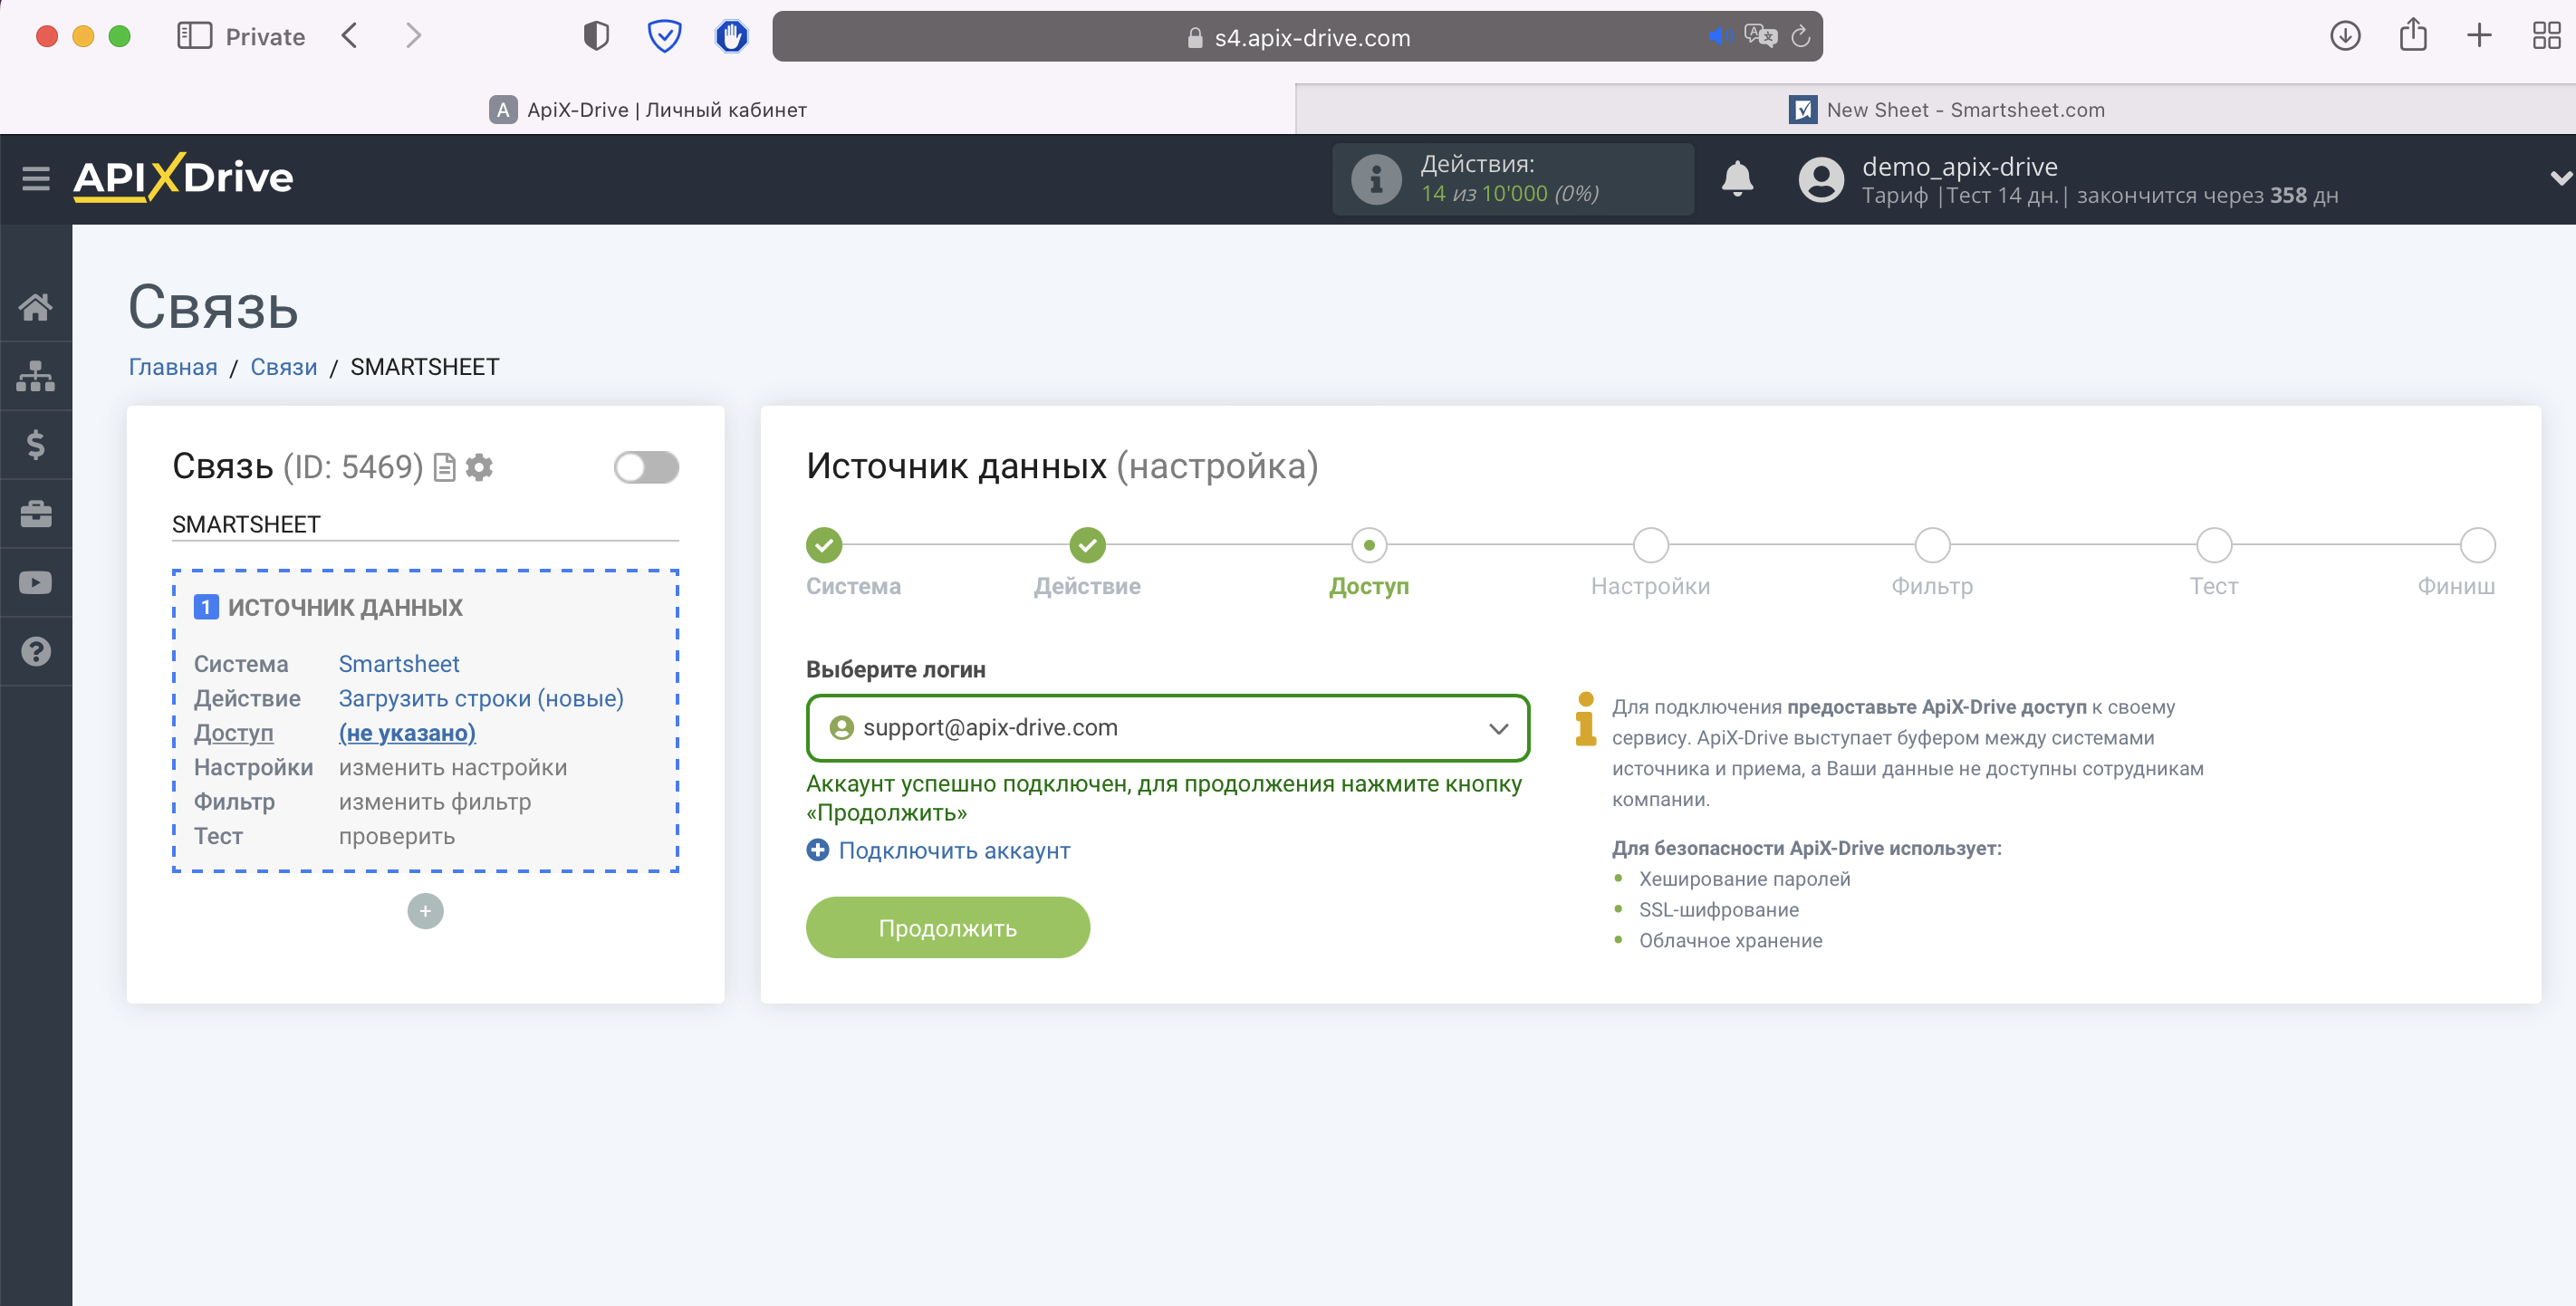Click the notifications bell icon
The height and width of the screenshot is (1306, 2576).
(1737, 179)
